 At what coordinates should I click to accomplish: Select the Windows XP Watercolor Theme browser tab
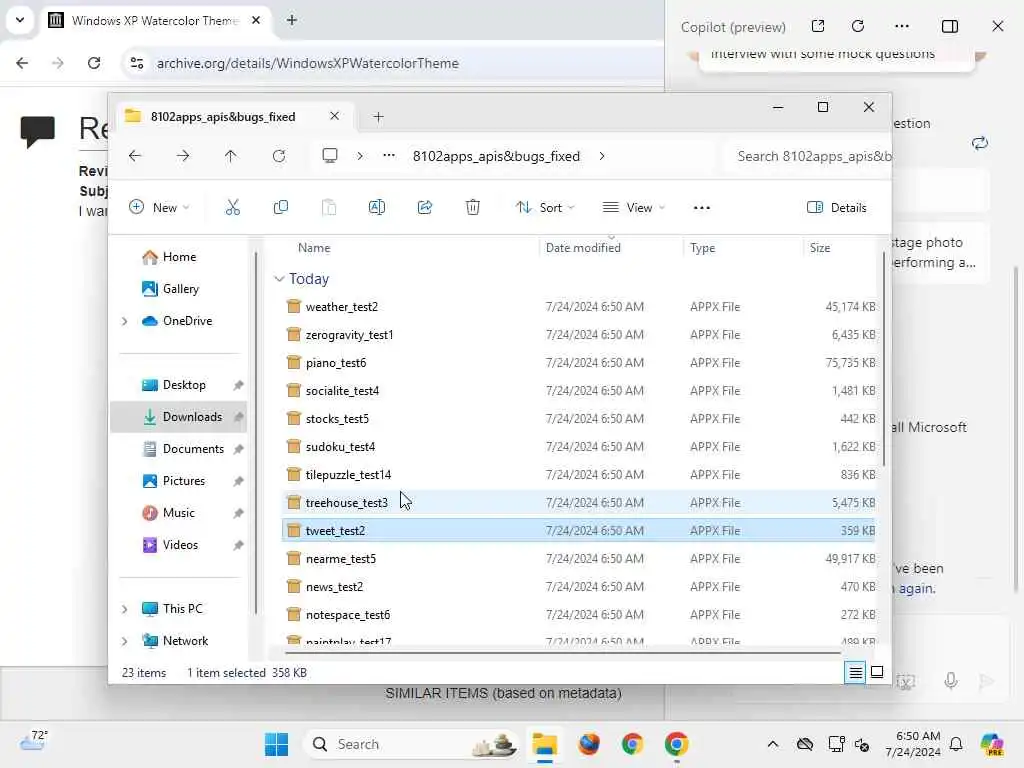pyautogui.click(x=155, y=20)
